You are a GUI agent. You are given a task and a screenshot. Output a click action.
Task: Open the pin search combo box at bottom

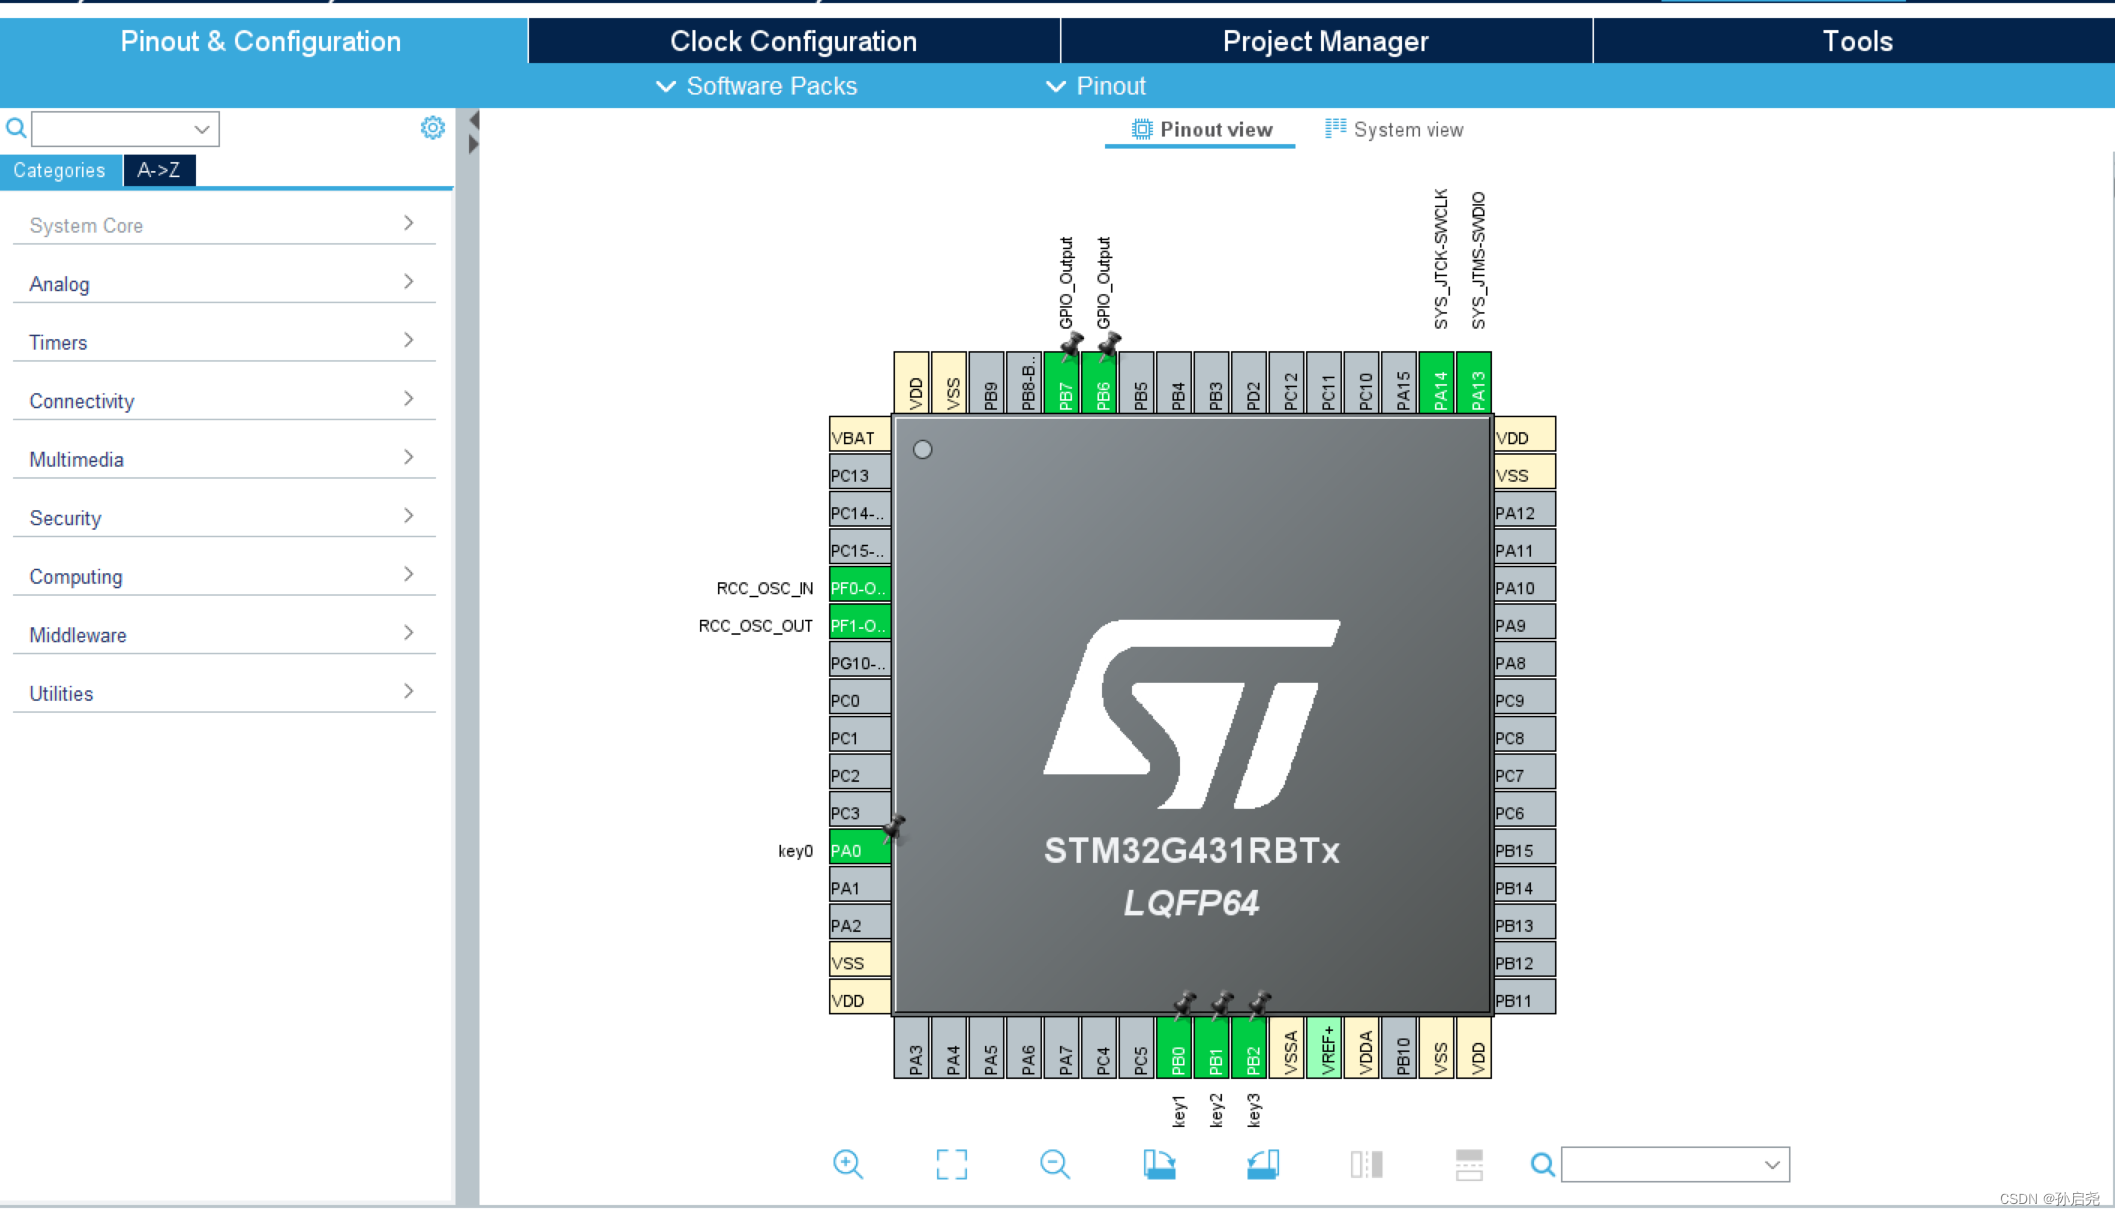(1674, 1164)
